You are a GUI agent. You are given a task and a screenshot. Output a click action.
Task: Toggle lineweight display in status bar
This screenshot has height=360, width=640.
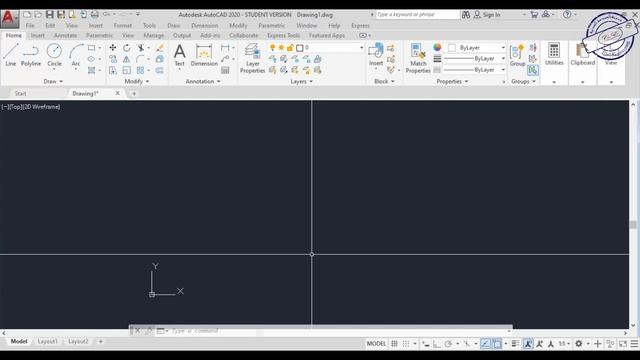click(x=516, y=344)
